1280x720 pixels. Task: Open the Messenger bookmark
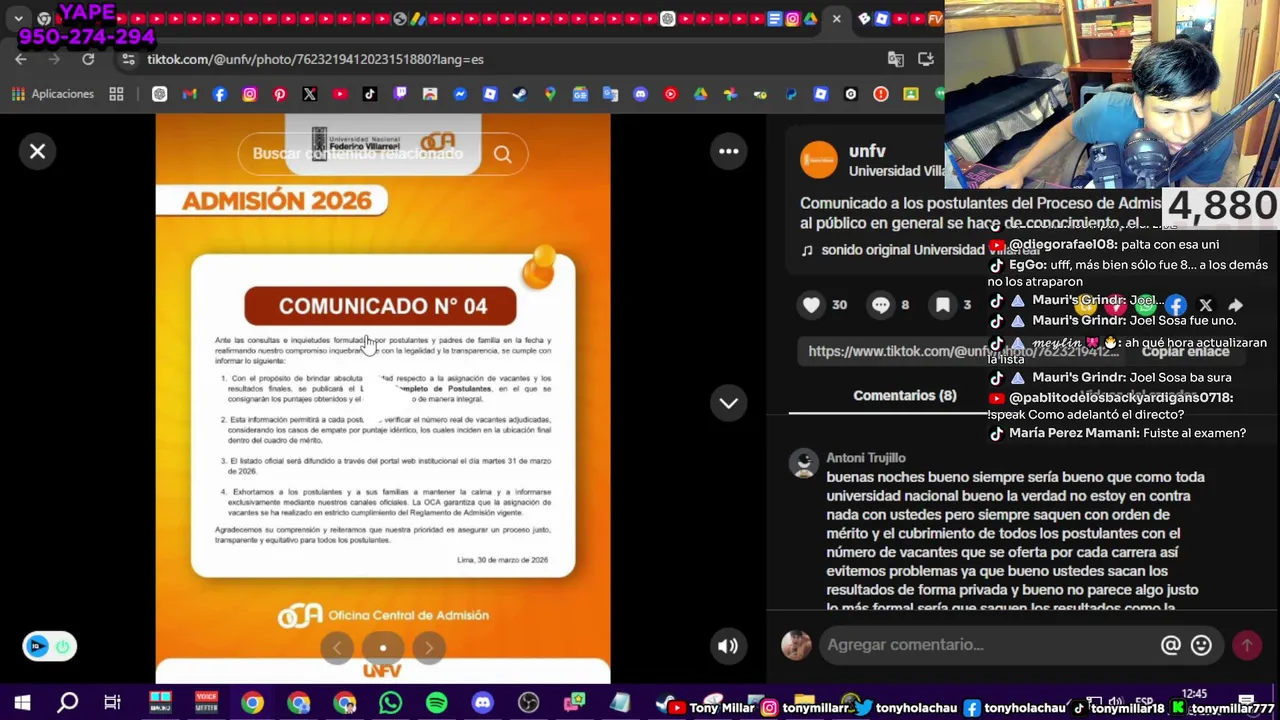[x=460, y=94]
